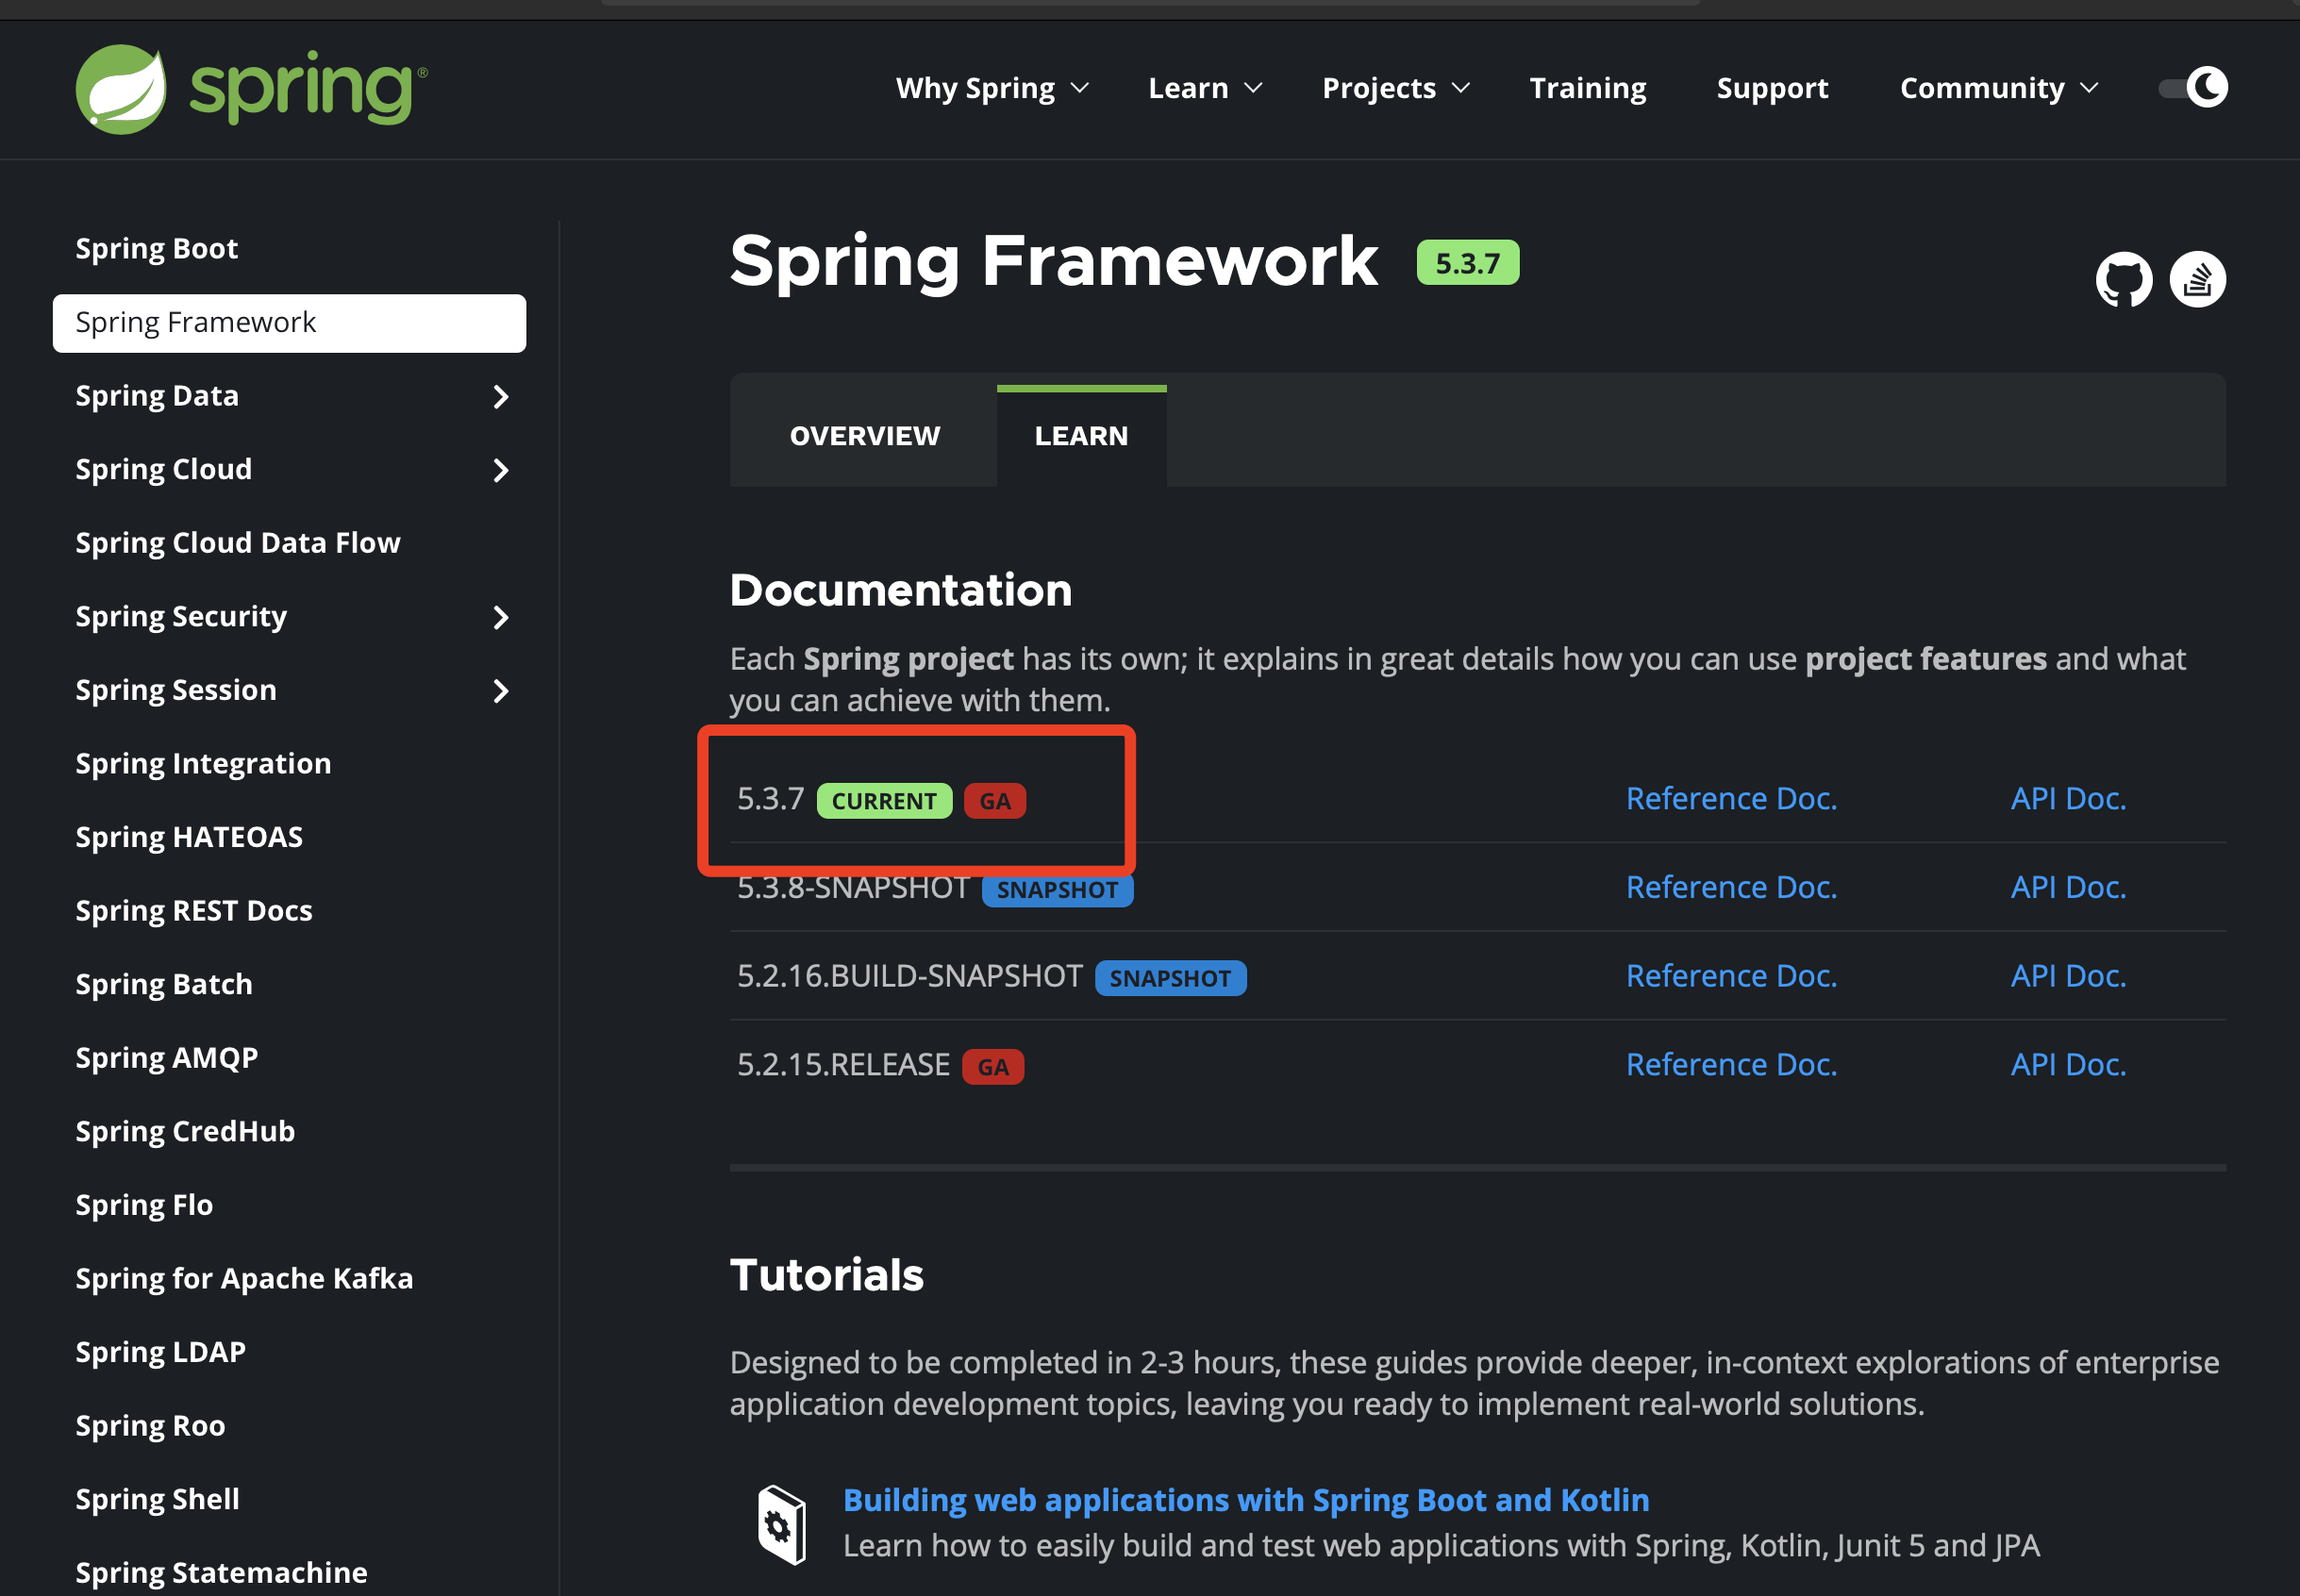Select Spring LDAP in sidebar
This screenshot has height=1596, width=2300.
pyautogui.click(x=160, y=1352)
